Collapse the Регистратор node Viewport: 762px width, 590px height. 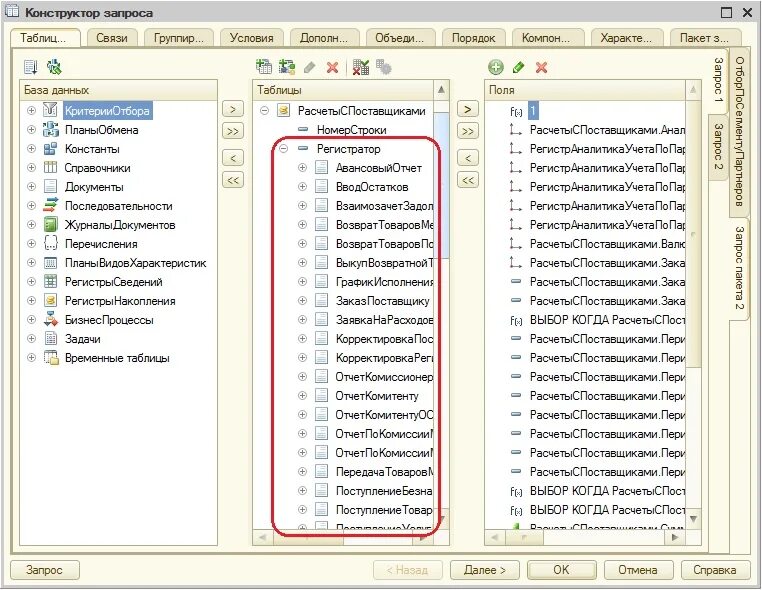pos(283,149)
